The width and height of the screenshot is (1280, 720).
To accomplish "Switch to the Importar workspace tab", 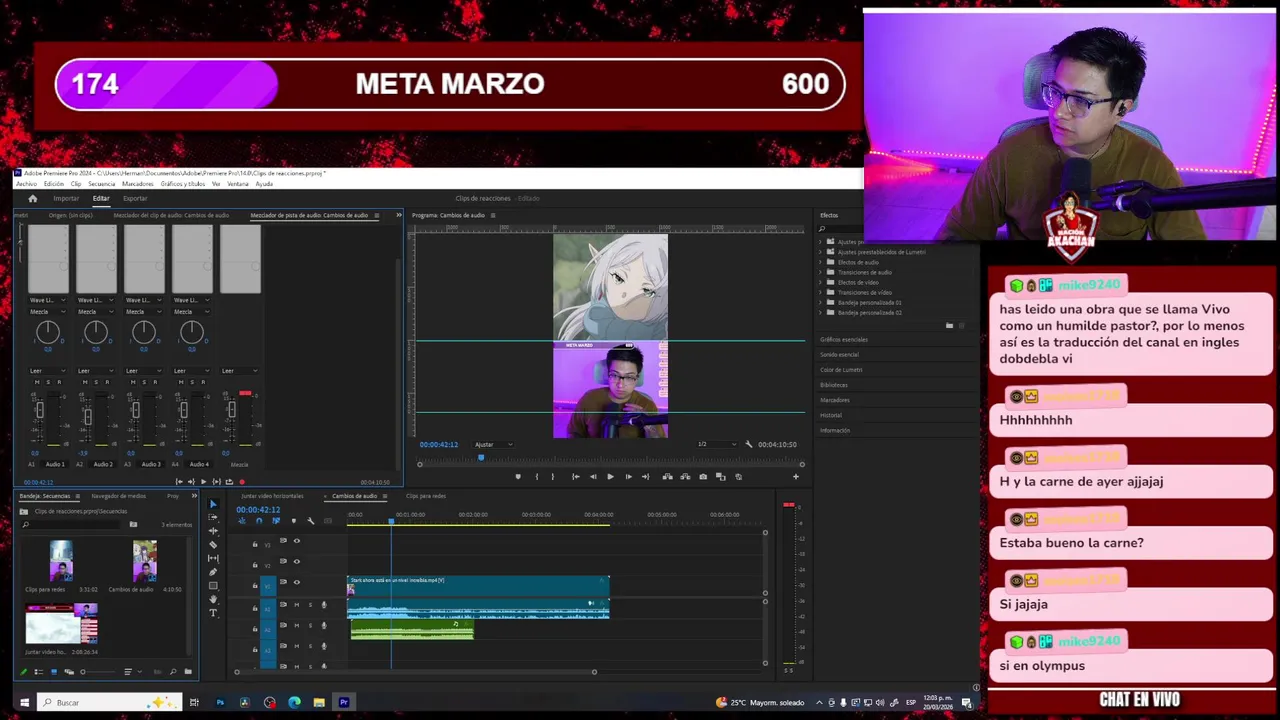I will click(x=66, y=198).
